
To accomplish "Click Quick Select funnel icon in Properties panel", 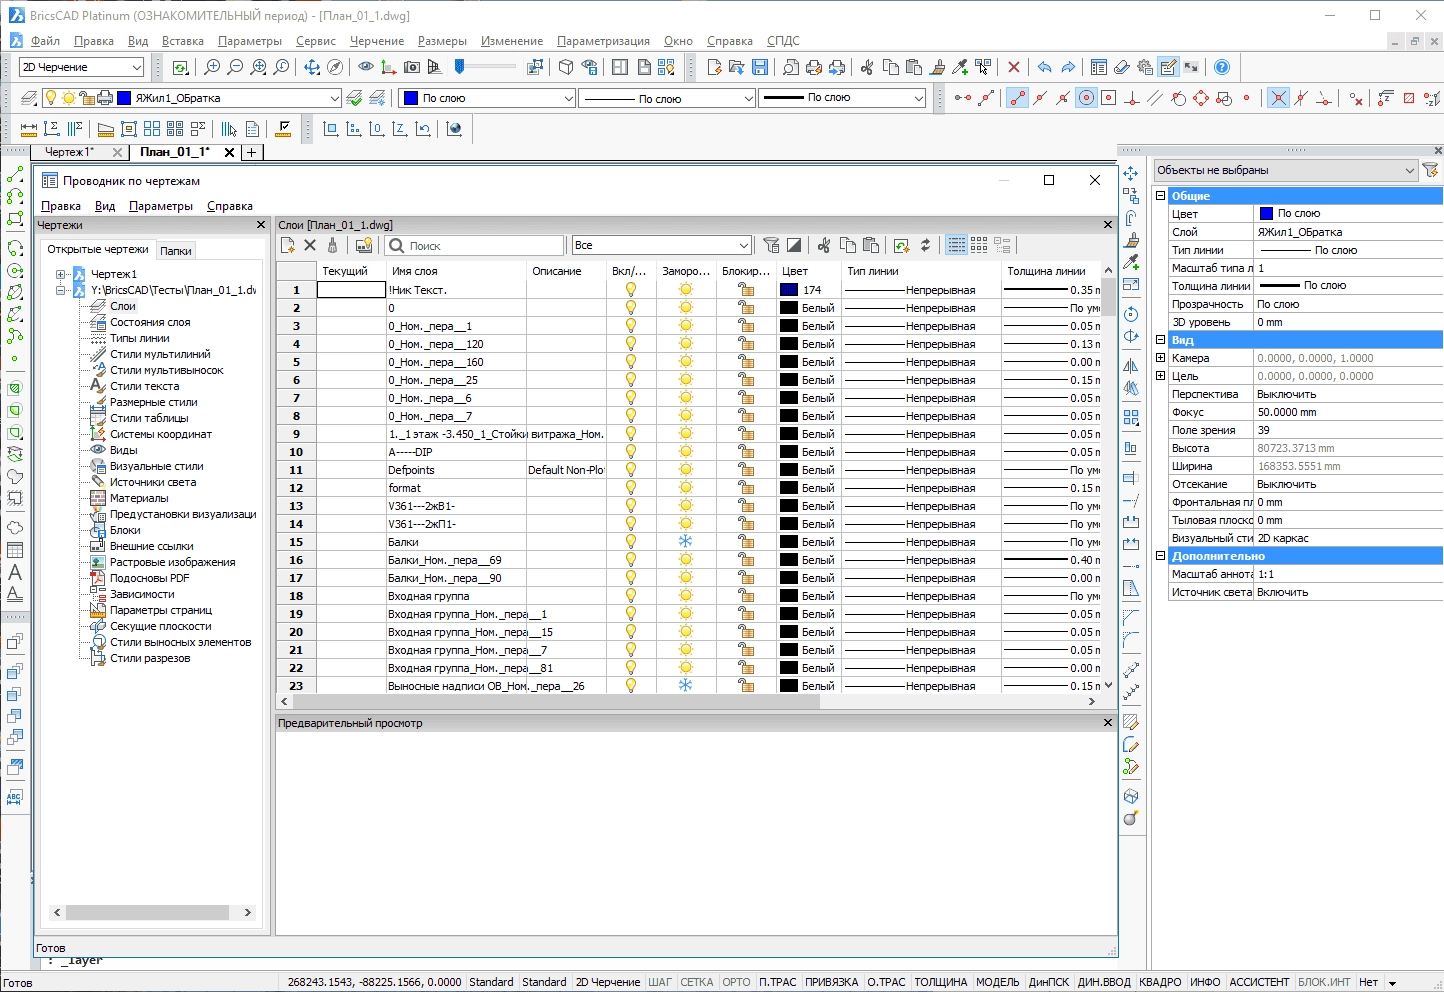I will point(1431,170).
